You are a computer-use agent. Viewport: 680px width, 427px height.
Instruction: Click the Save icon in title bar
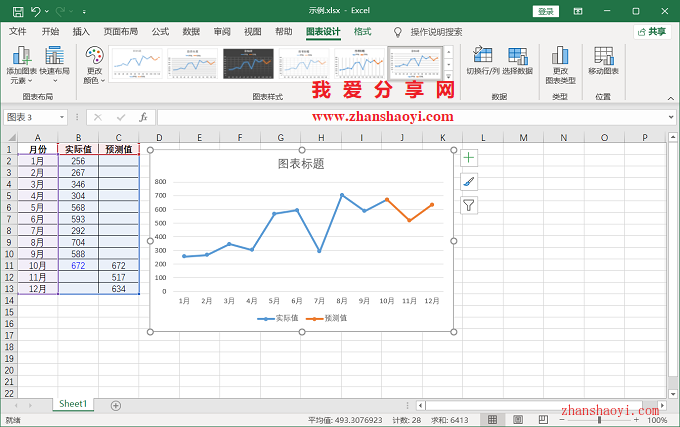coord(18,11)
